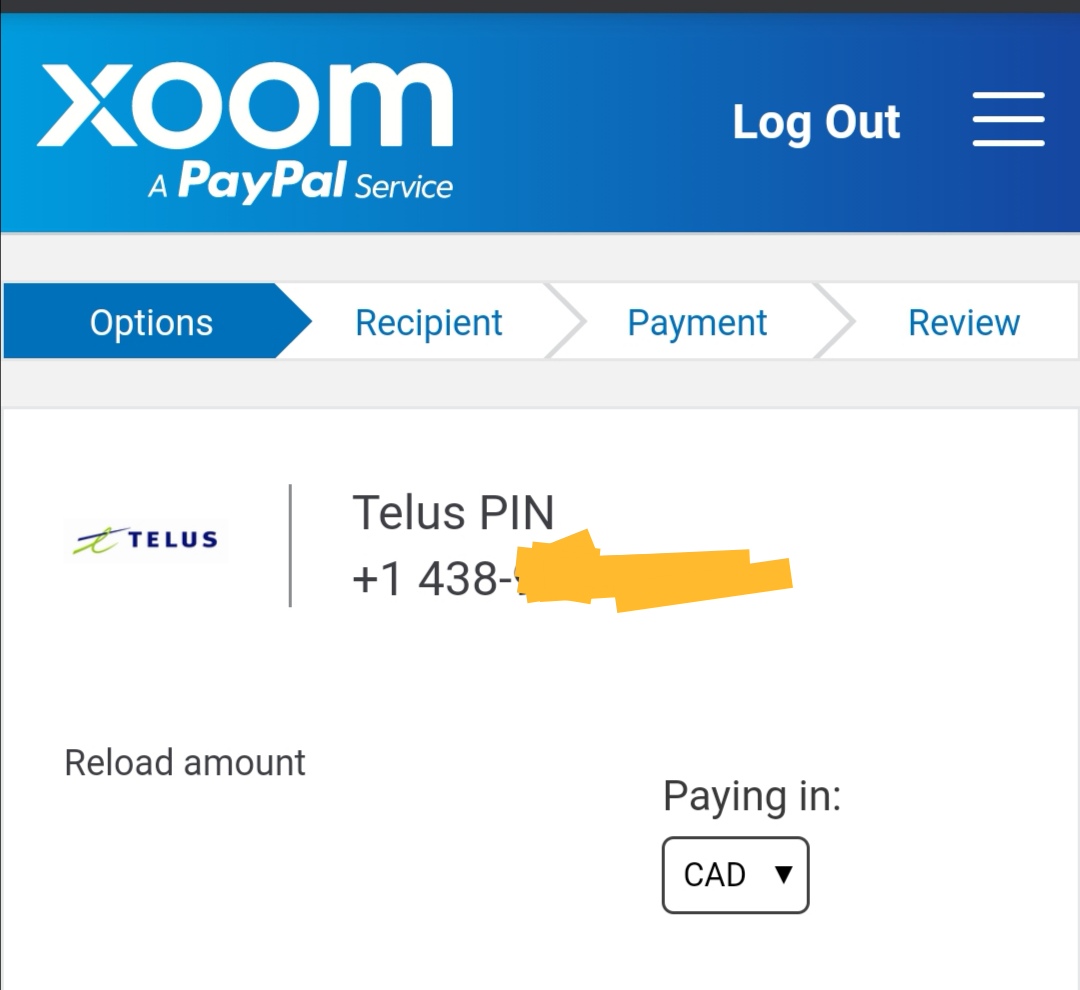1080x990 pixels.
Task: Click the vertical divider beside the Telus logo
Action: click(290, 545)
